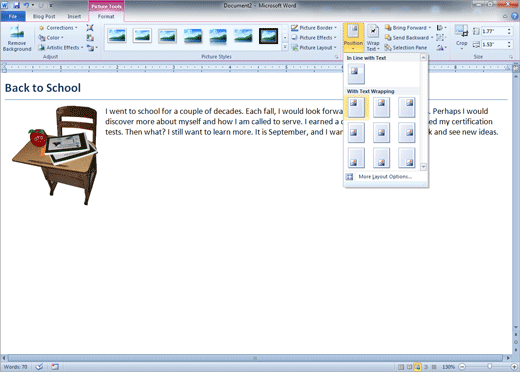The image size is (520, 372).
Task: Click the Compress Pictures icon
Action: click(x=90, y=28)
